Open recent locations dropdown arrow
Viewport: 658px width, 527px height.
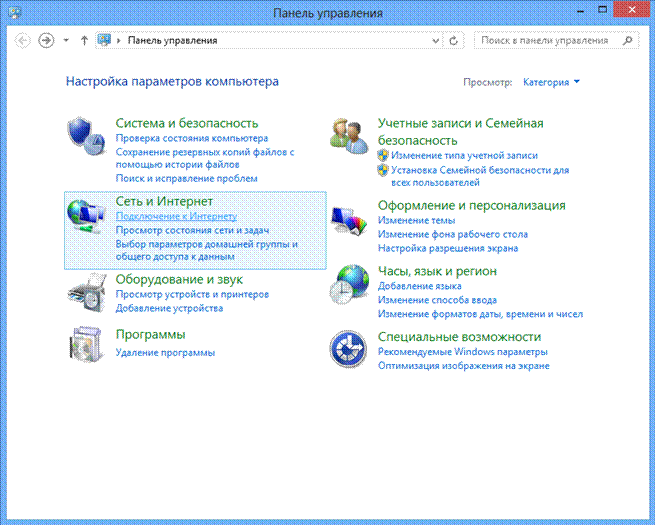coord(66,41)
